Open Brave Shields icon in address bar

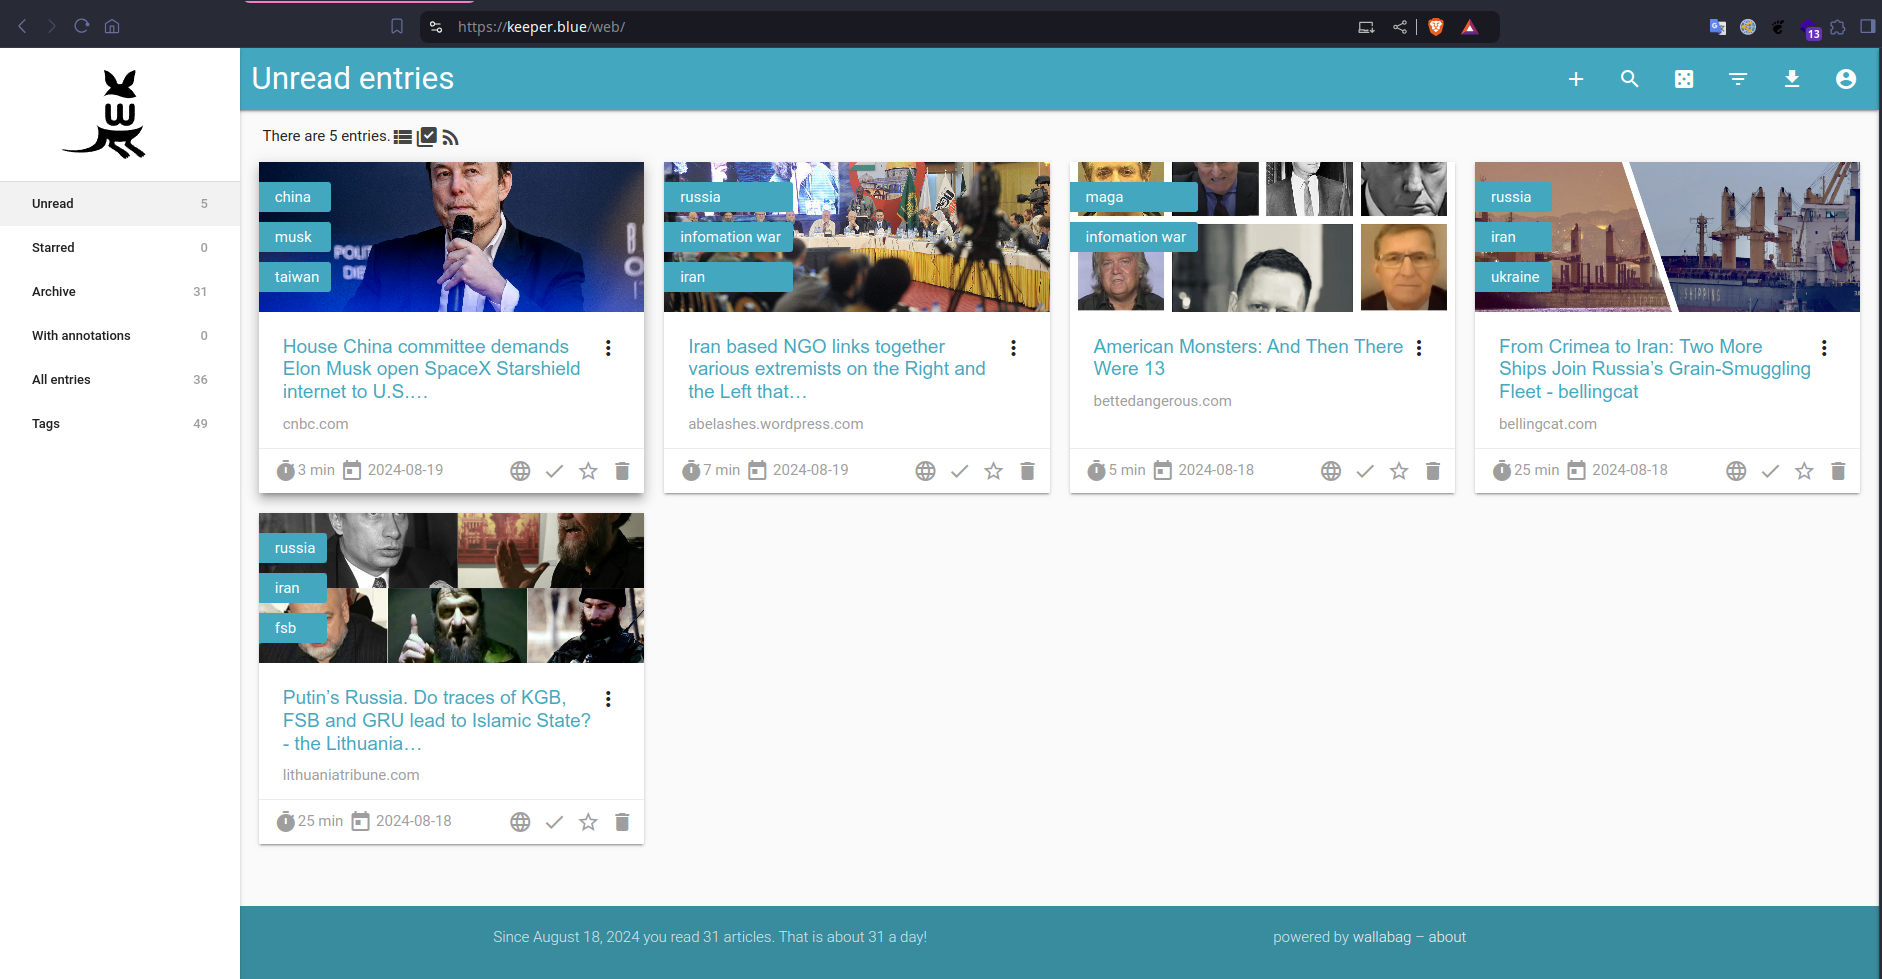pos(1436,27)
